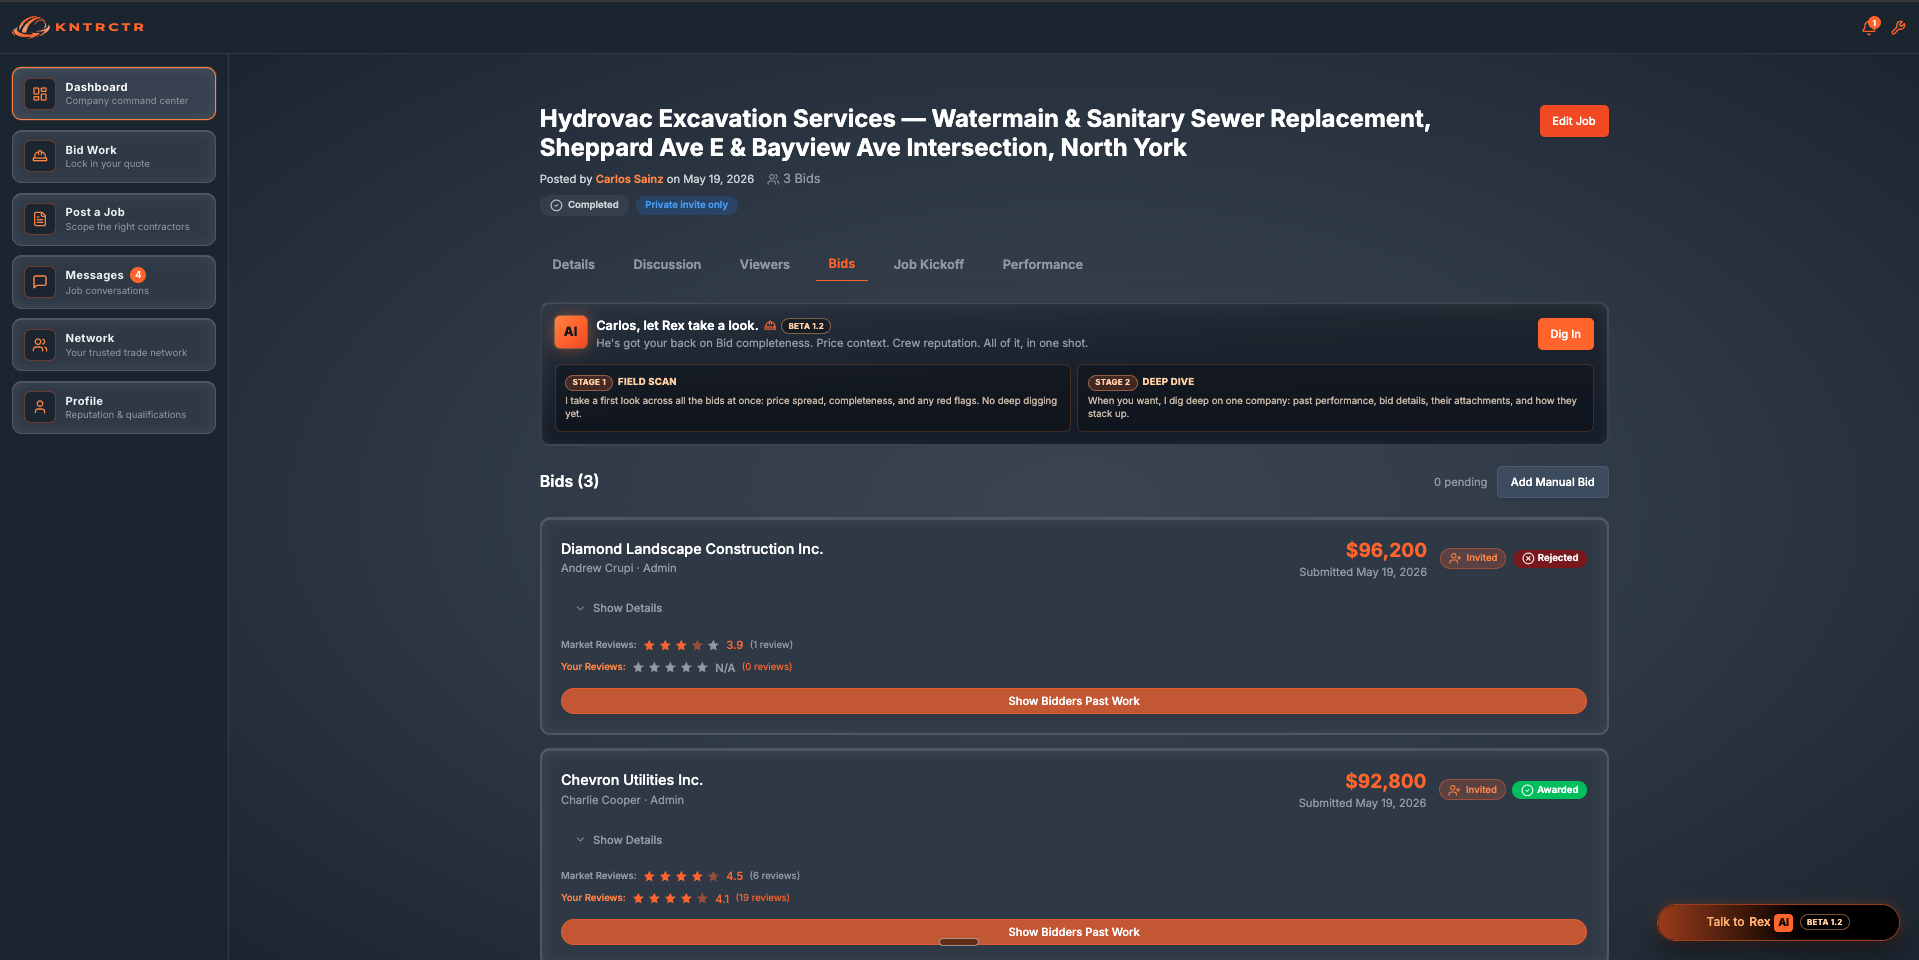Click the Bid Work hard hat icon
The width and height of the screenshot is (1919, 960).
[x=40, y=156]
